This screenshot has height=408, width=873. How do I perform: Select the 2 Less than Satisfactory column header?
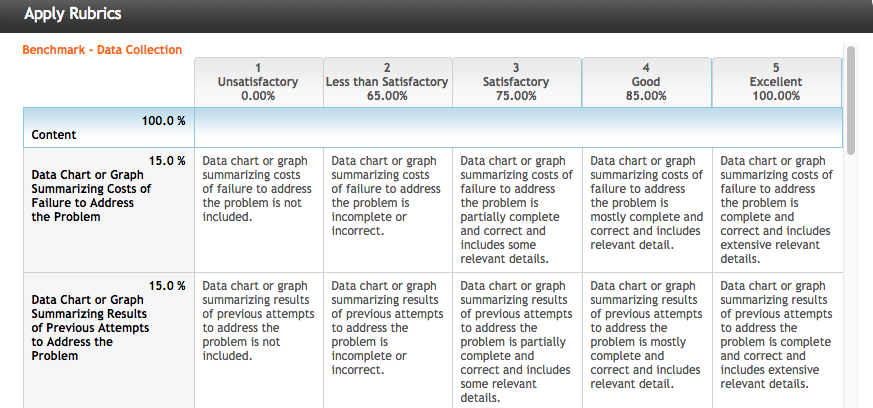388,82
